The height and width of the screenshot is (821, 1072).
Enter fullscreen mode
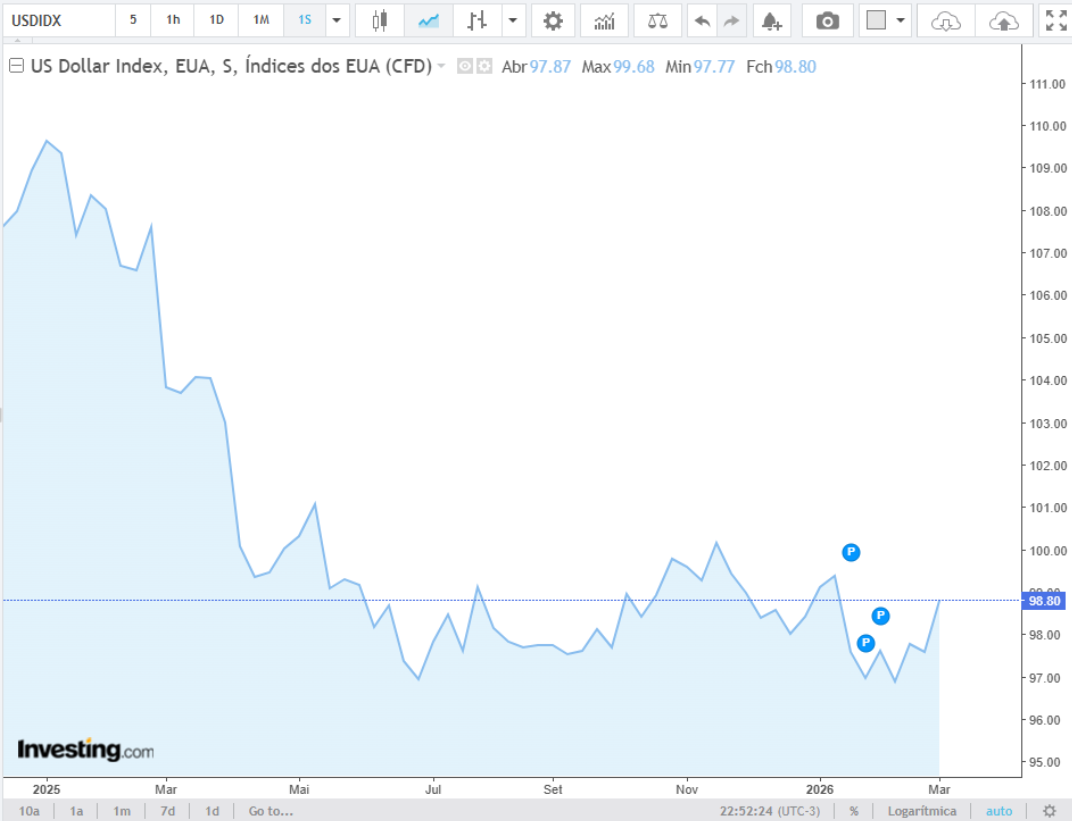point(1056,21)
